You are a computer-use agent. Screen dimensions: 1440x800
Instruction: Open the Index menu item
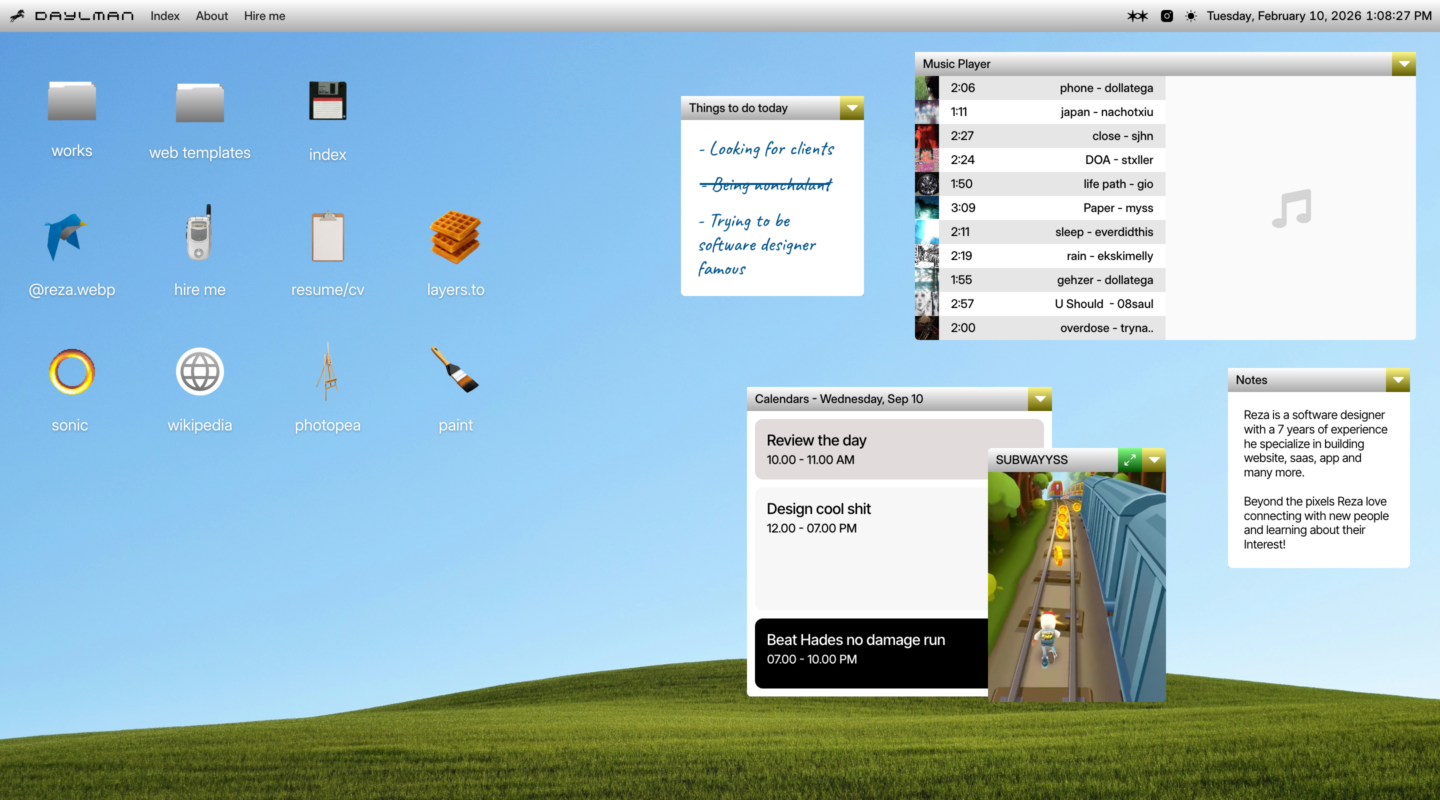pyautogui.click(x=165, y=16)
